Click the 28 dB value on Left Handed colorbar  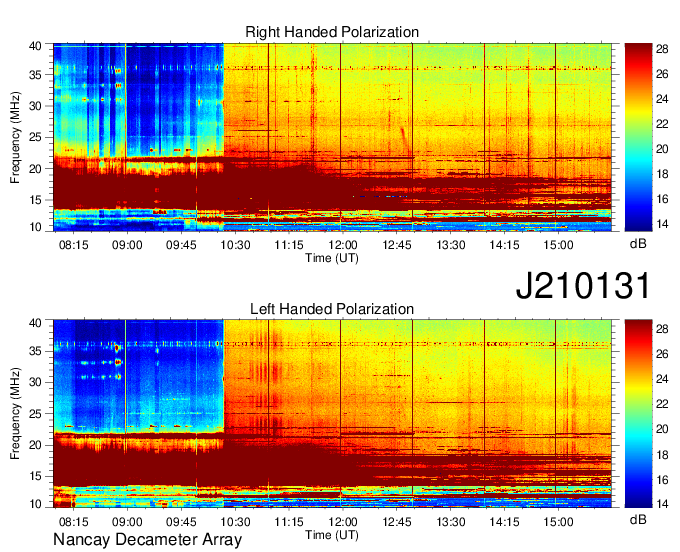(x=662, y=329)
